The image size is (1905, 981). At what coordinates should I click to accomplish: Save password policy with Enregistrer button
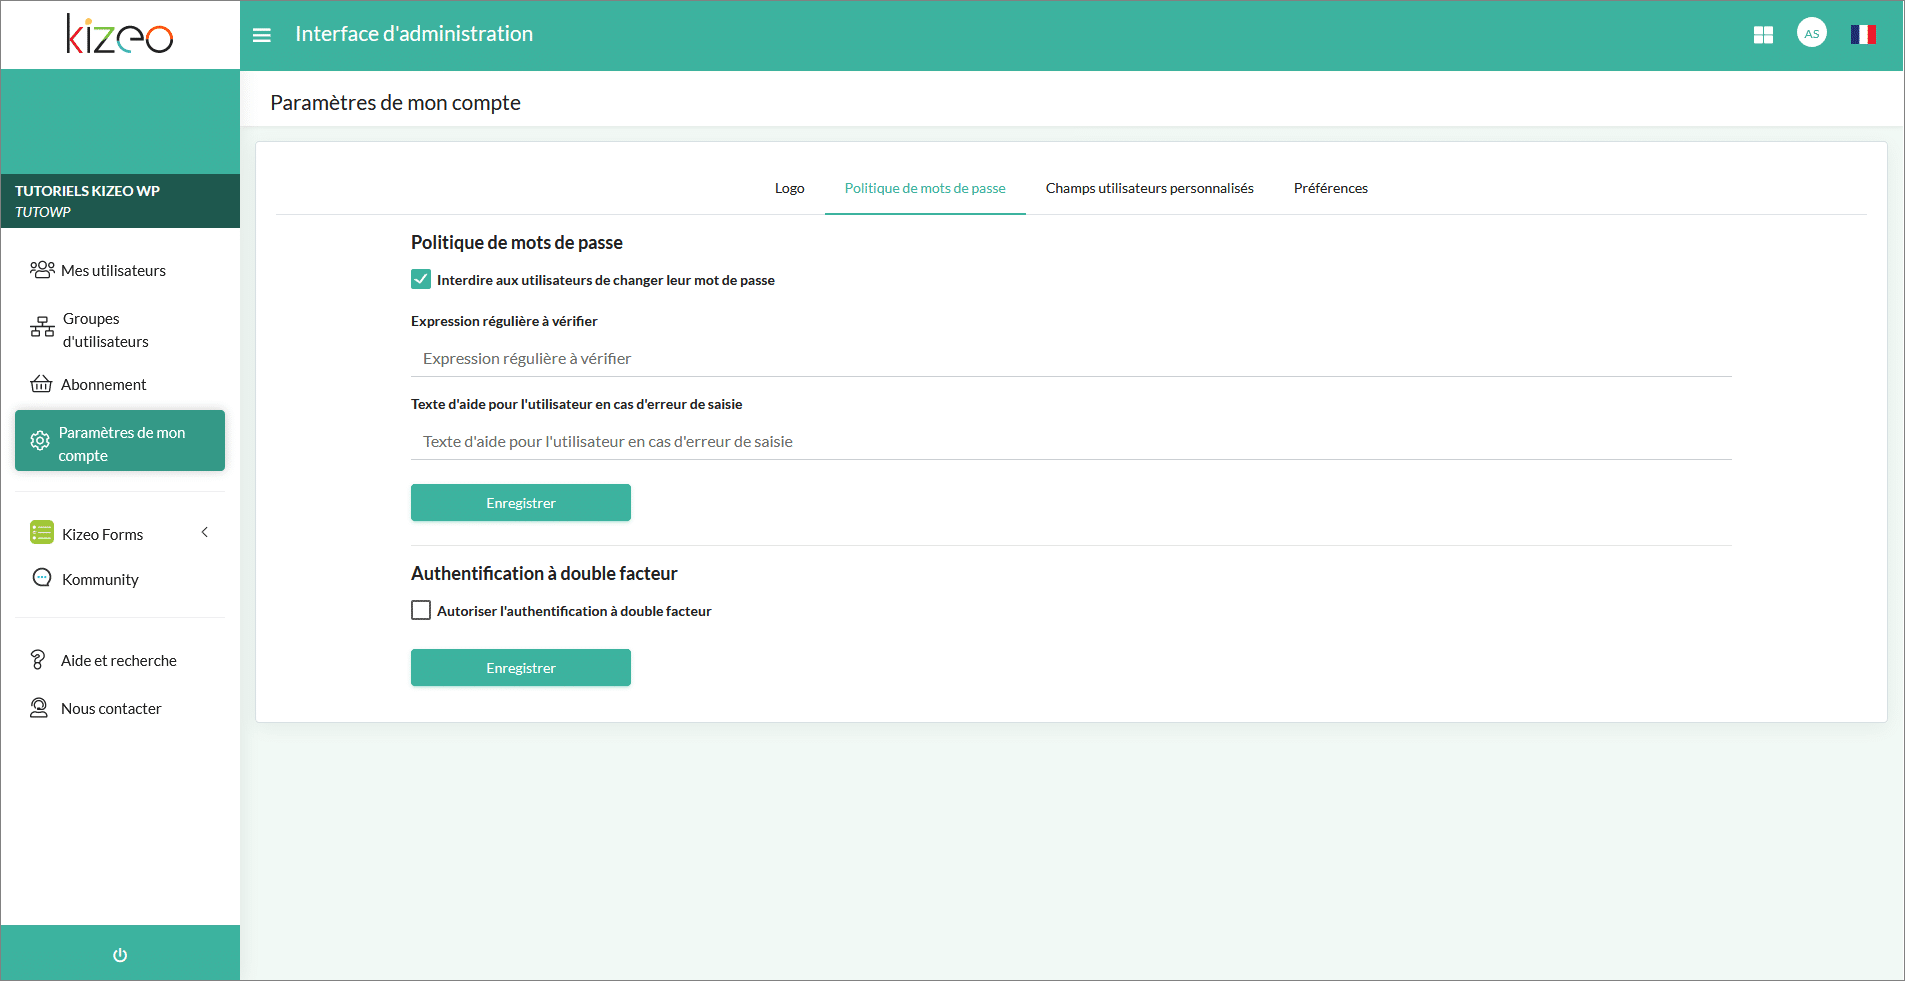[521, 503]
